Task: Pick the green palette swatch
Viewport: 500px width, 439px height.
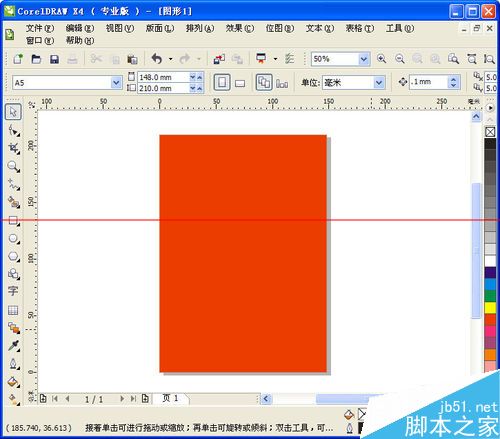Action: (490, 296)
